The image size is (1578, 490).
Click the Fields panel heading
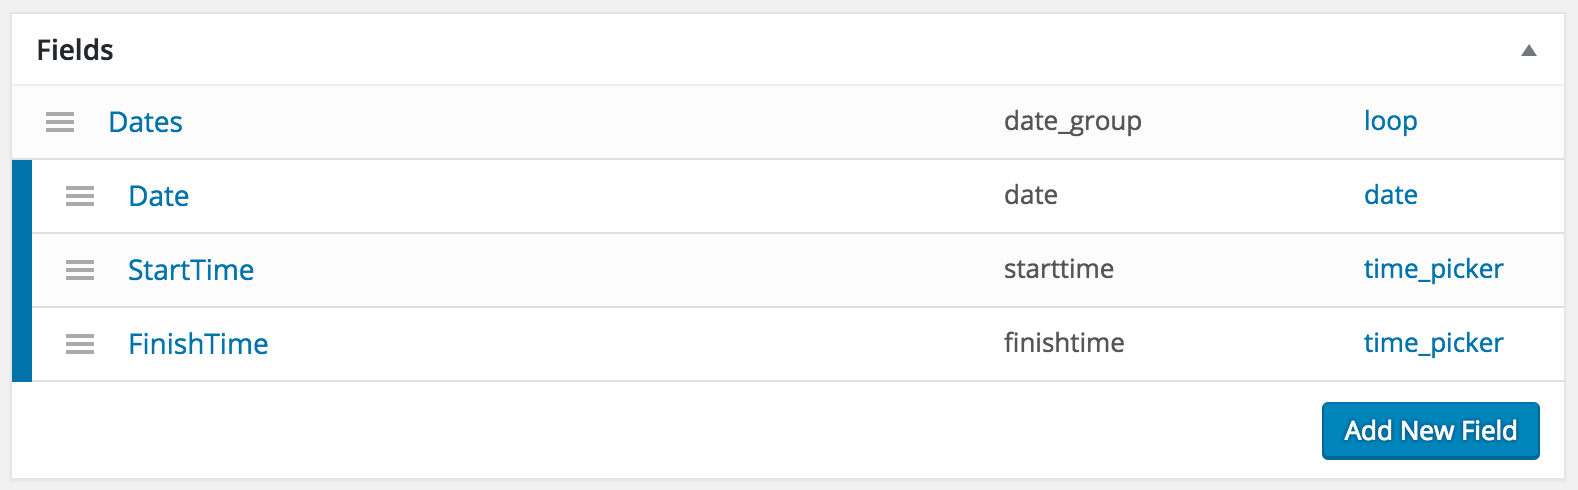[75, 50]
